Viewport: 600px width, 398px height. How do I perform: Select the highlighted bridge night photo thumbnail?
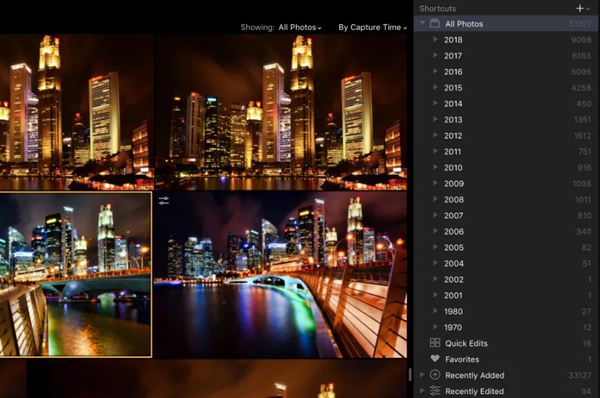click(x=76, y=274)
